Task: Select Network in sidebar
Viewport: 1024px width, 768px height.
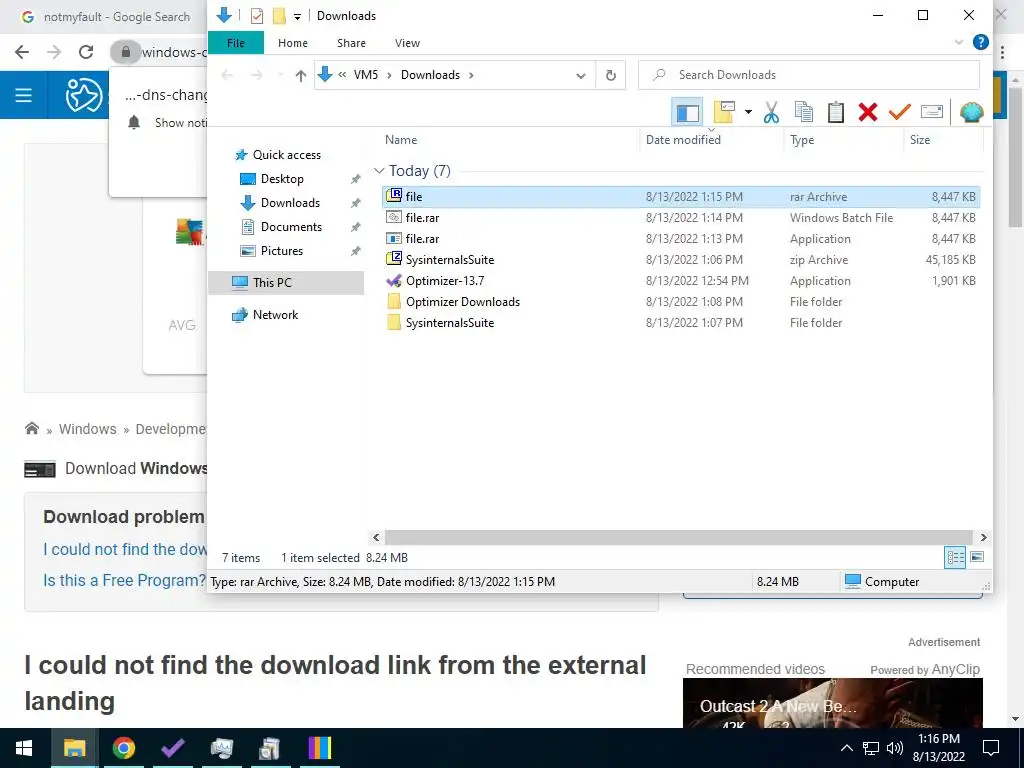Action: coord(275,315)
